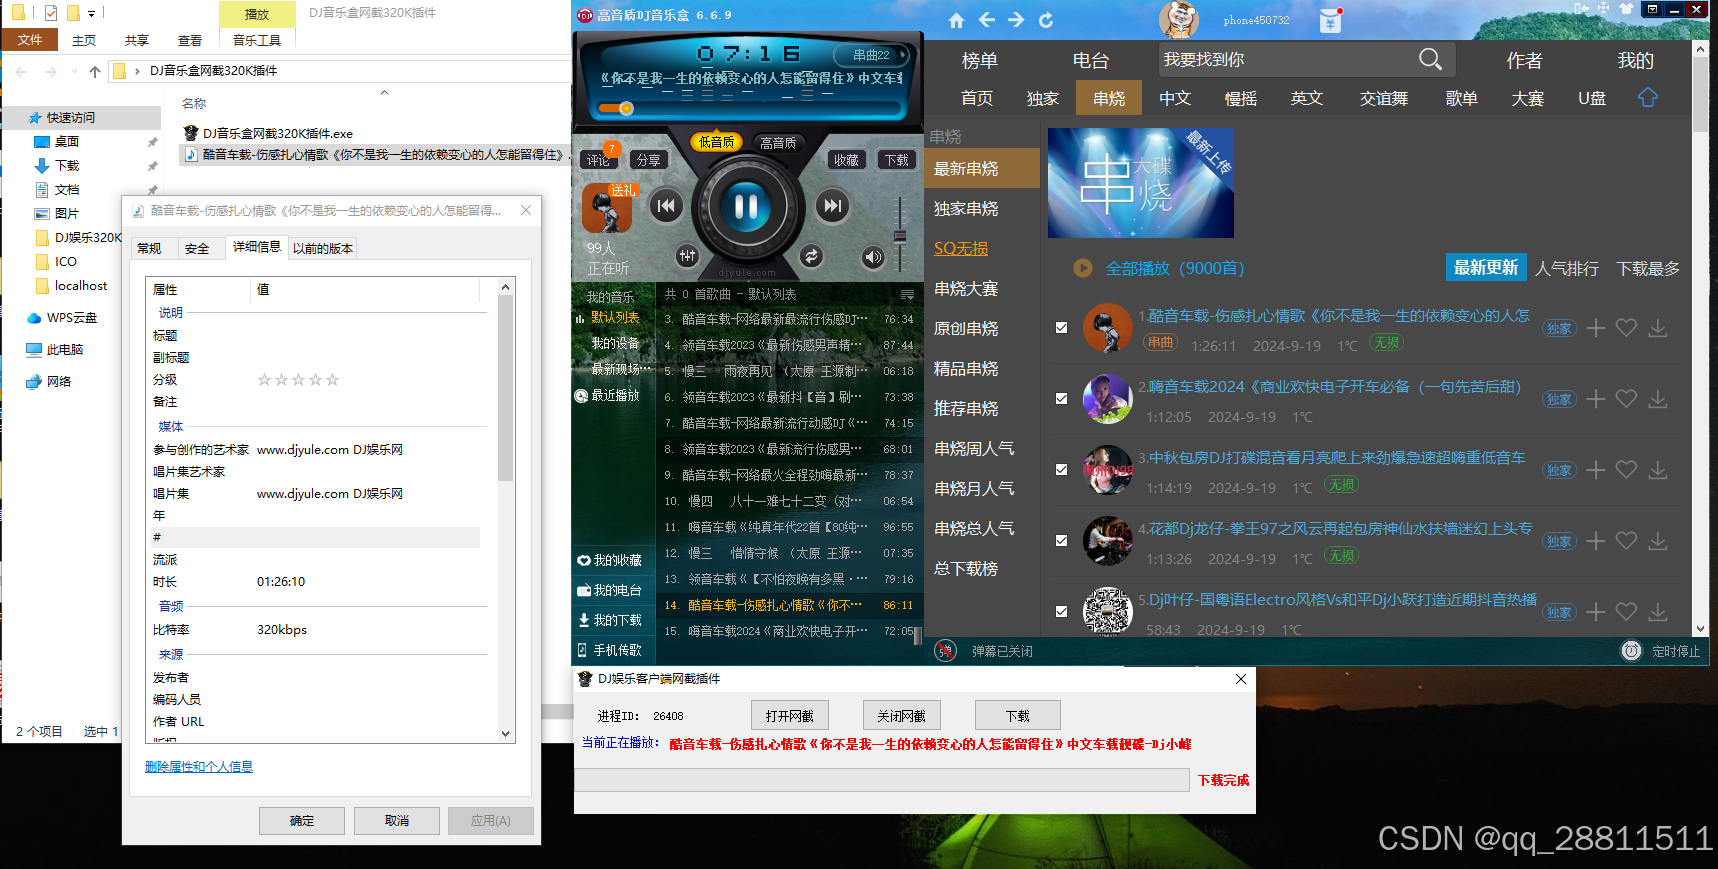Mute the player speaker icon
This screenshot has height=869, width=1718.
point(873,257)
